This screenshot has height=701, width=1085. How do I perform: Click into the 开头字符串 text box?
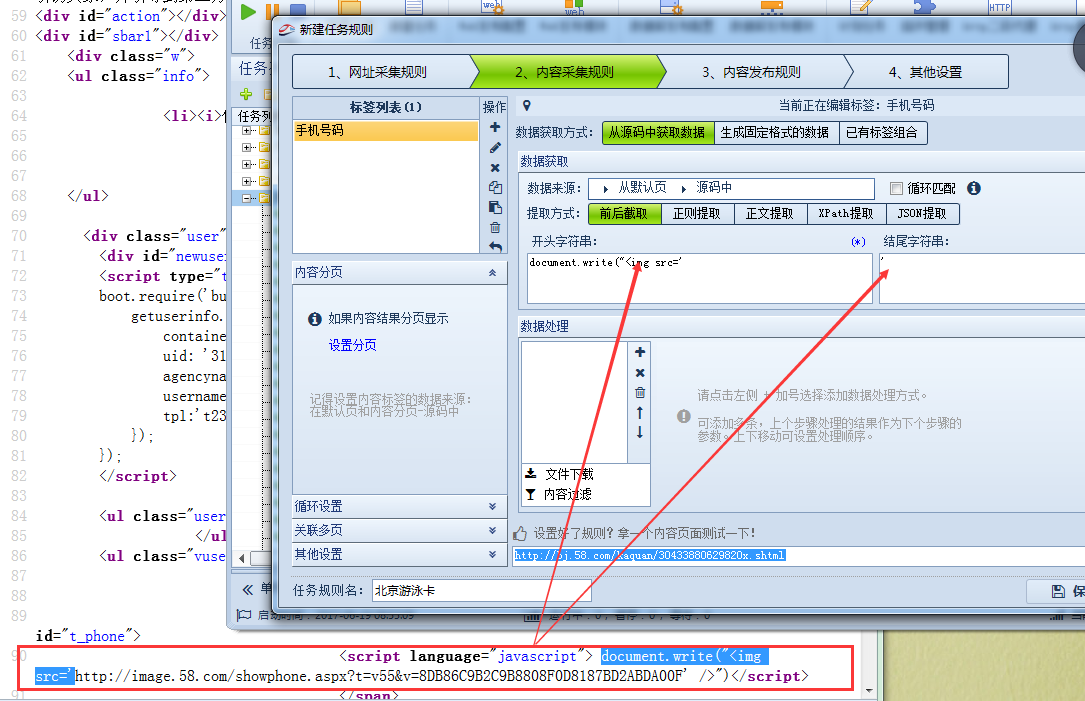point(700,278)
